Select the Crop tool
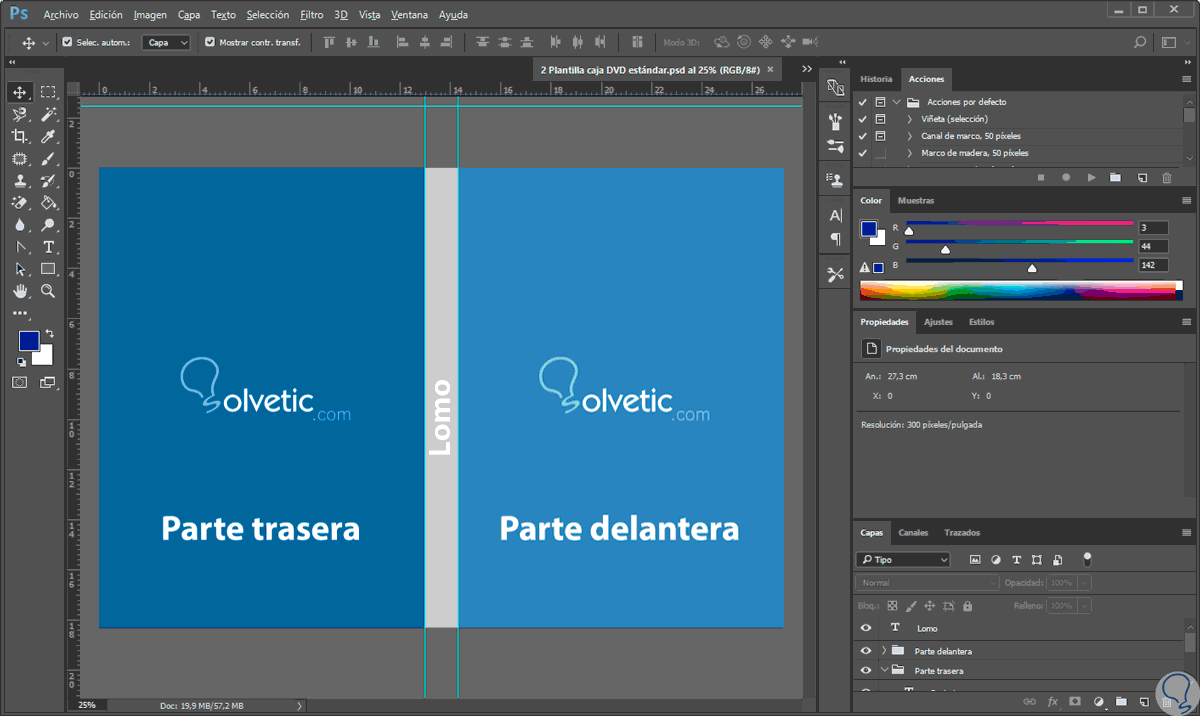 (x=19, y=137)
